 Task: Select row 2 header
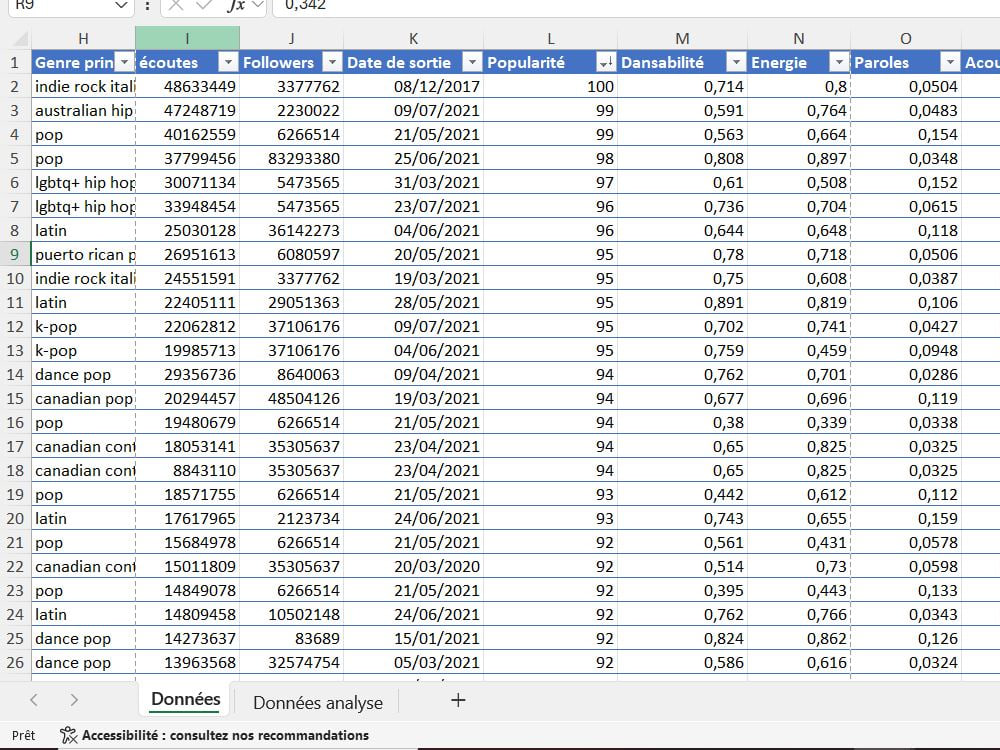[x=15, y=87]
